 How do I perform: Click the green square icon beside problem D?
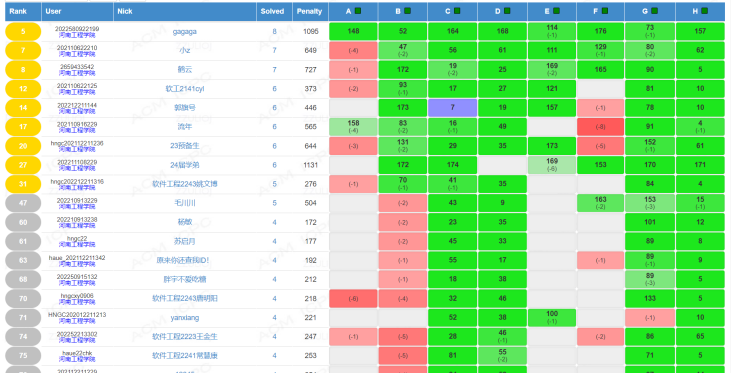pyautogui.click(x=507, y=11)
